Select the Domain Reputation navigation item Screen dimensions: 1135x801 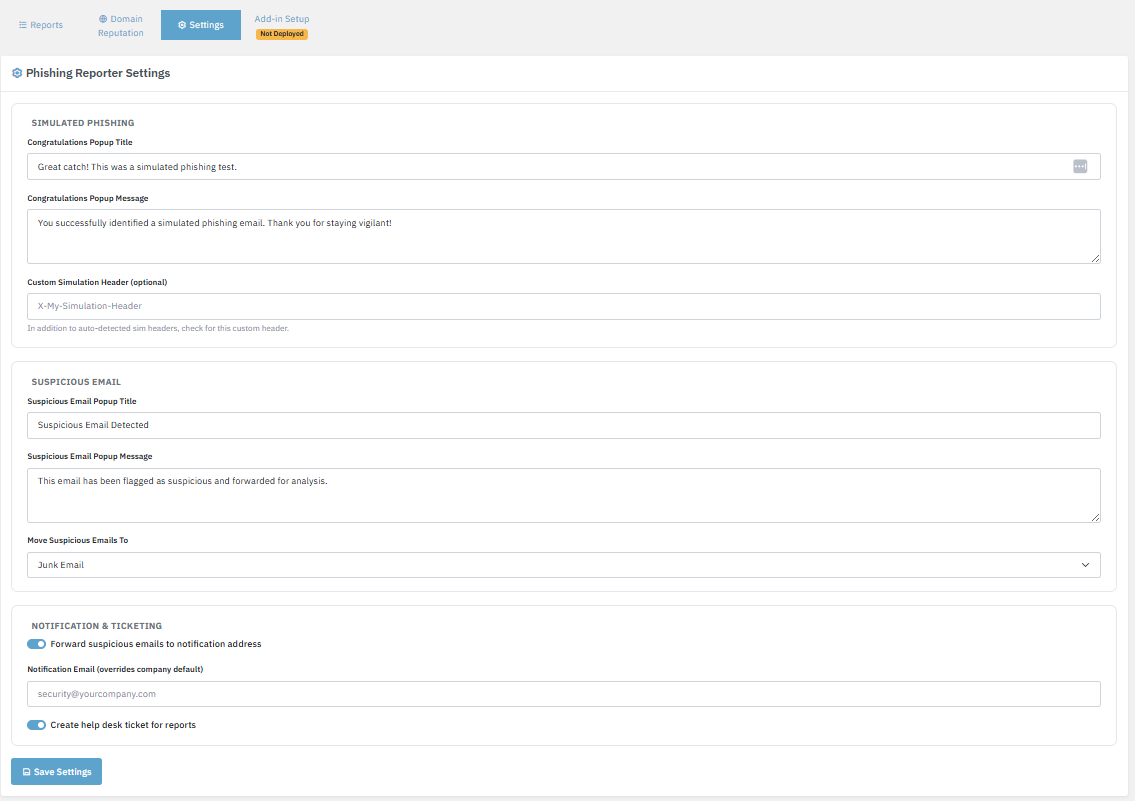[120, 25]
